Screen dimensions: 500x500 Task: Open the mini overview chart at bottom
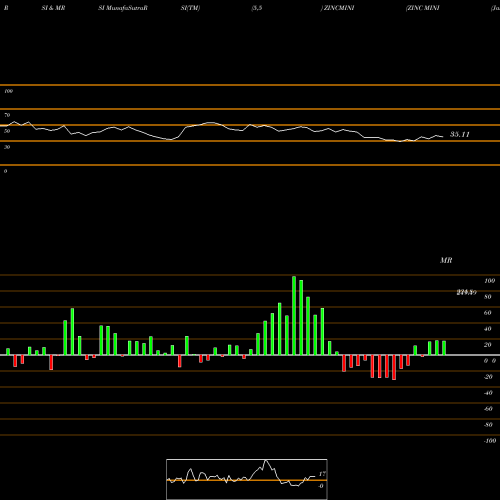coord(247,479)
